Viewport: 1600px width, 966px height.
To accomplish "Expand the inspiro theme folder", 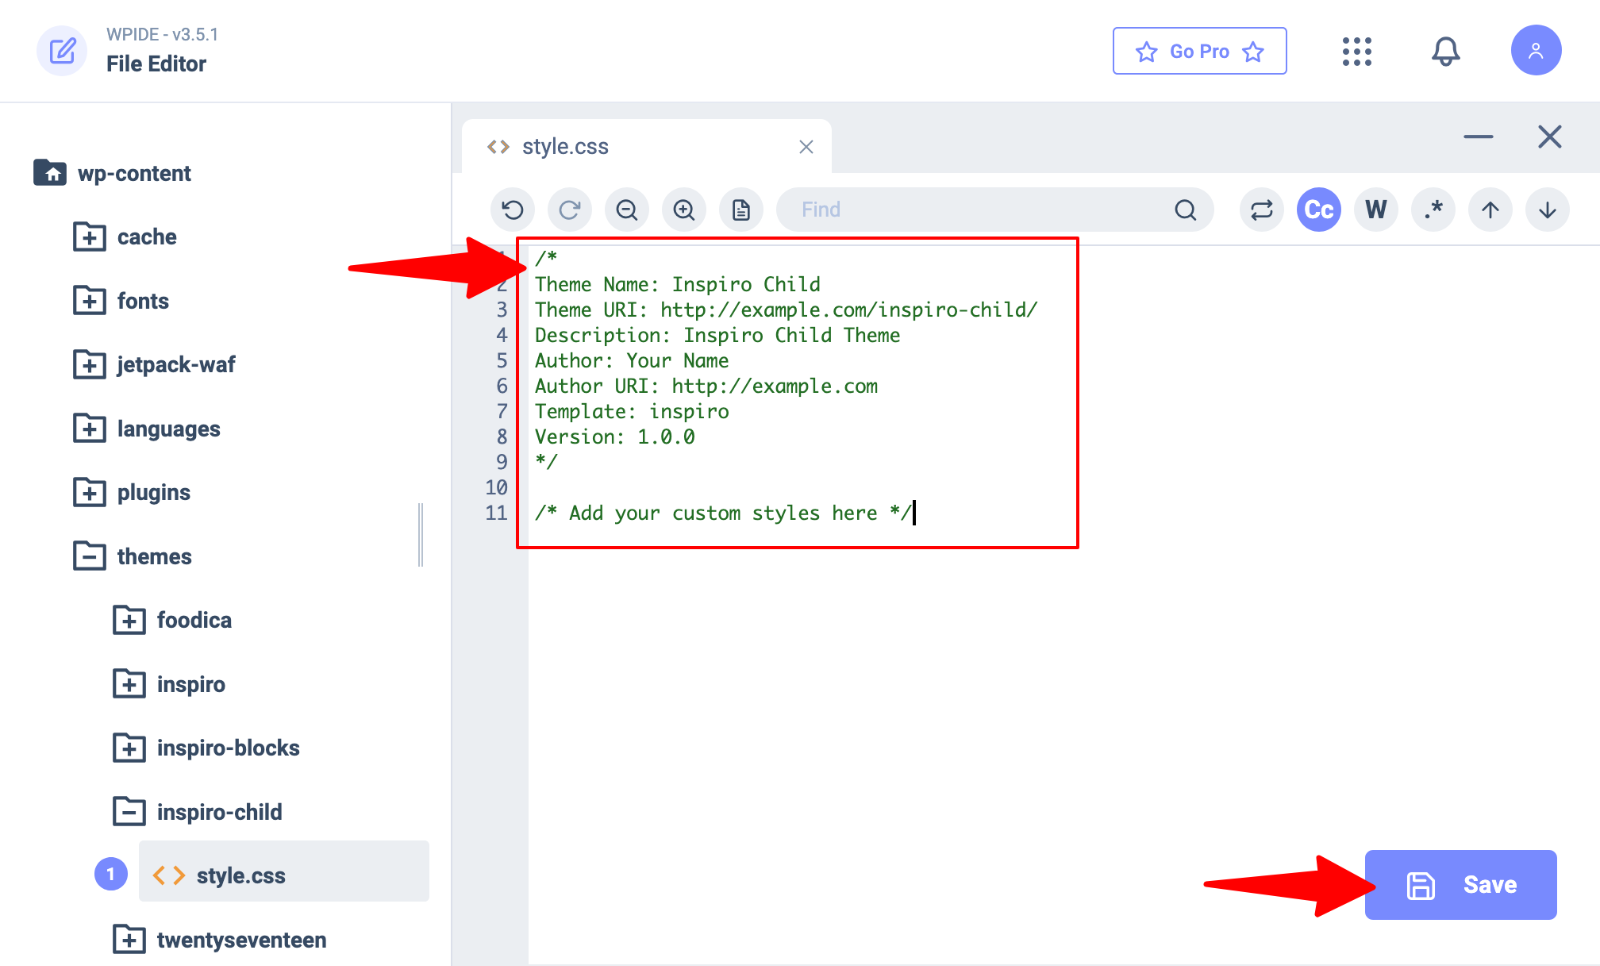I will click(x=129, y=684).
